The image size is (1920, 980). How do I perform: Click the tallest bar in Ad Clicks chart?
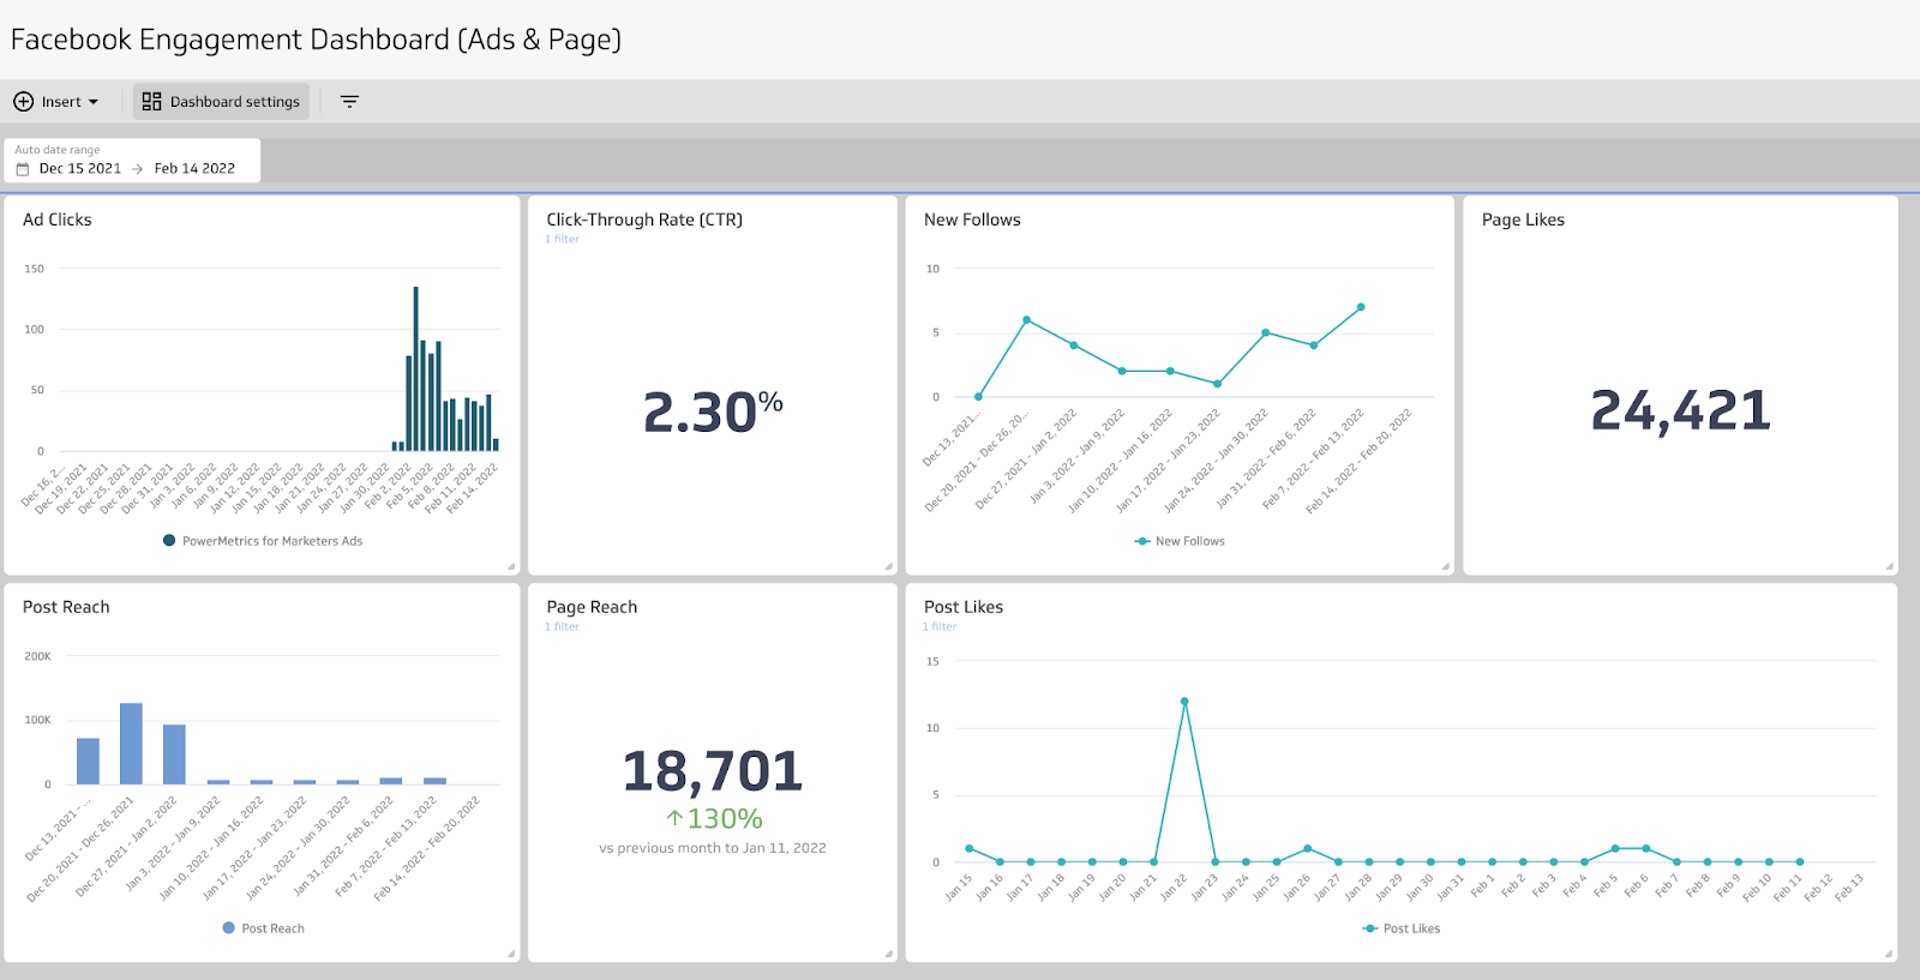tap(414, 370)
